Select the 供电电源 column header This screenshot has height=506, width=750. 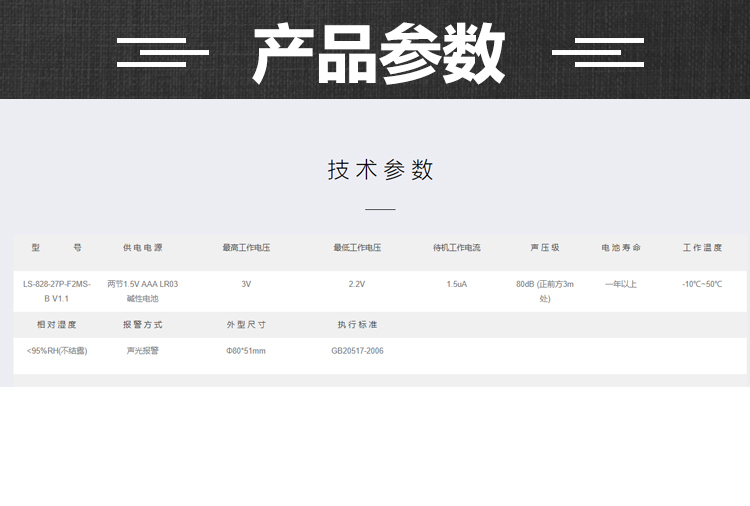click(142, 247)
